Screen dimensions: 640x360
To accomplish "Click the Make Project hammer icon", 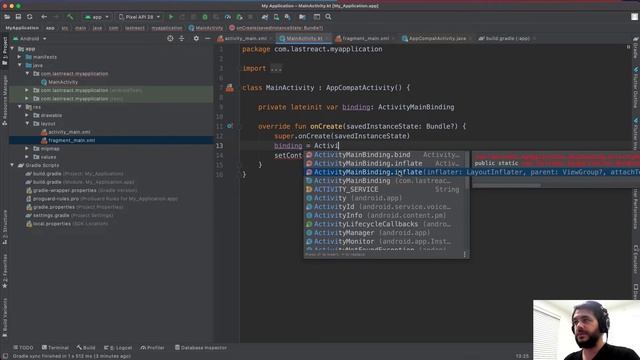I will coord(70,17).
